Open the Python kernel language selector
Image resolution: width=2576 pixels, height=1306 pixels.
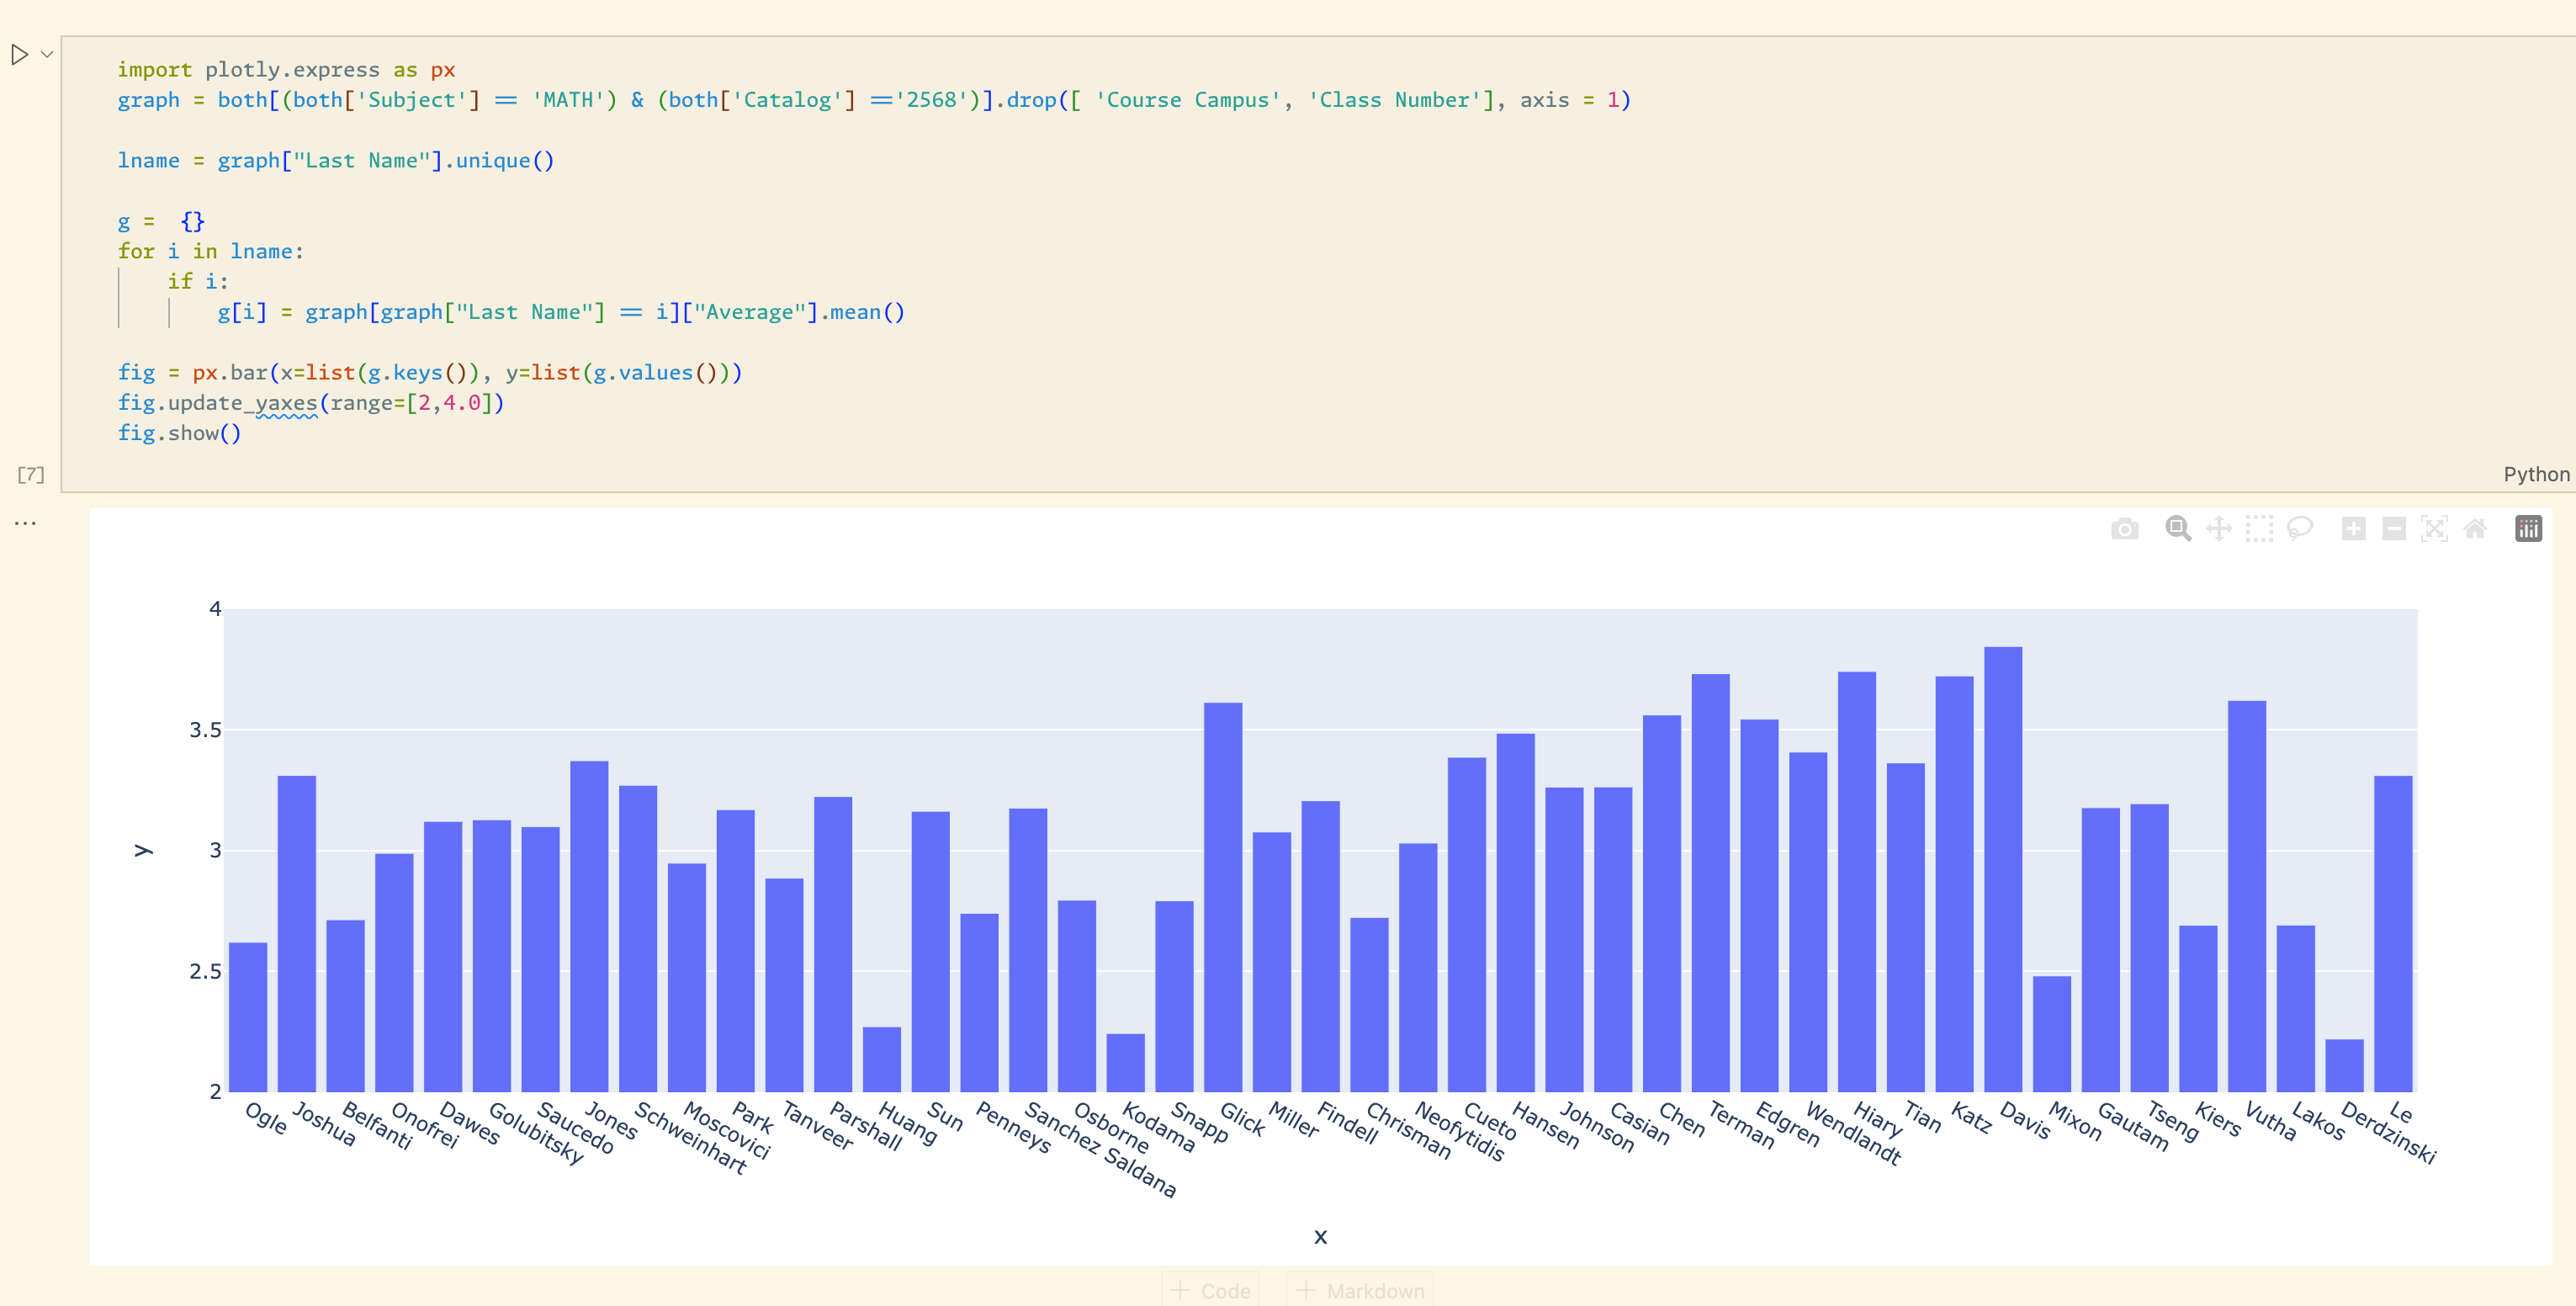pos(2537,474)
